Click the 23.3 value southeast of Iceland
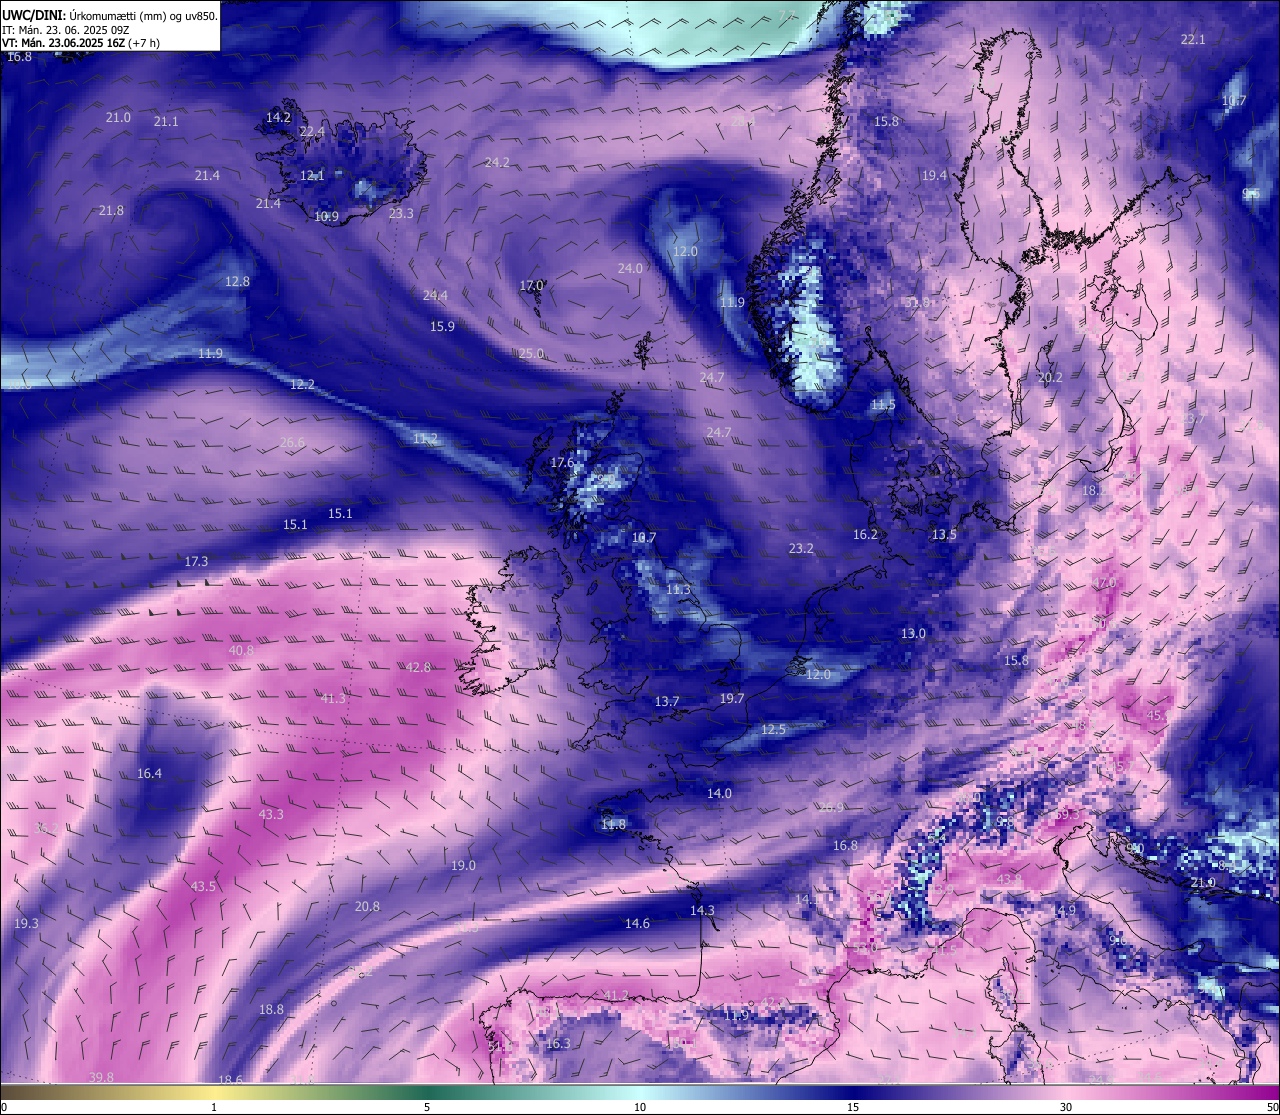 (401, 213)
